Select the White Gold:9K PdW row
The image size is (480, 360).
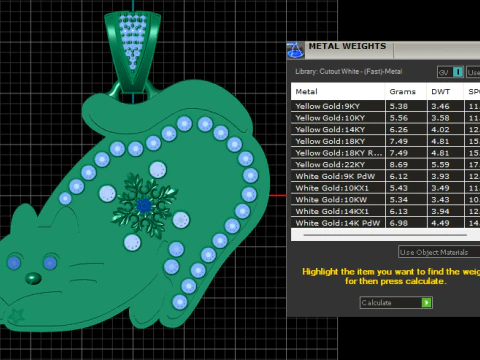coord(385,176)
